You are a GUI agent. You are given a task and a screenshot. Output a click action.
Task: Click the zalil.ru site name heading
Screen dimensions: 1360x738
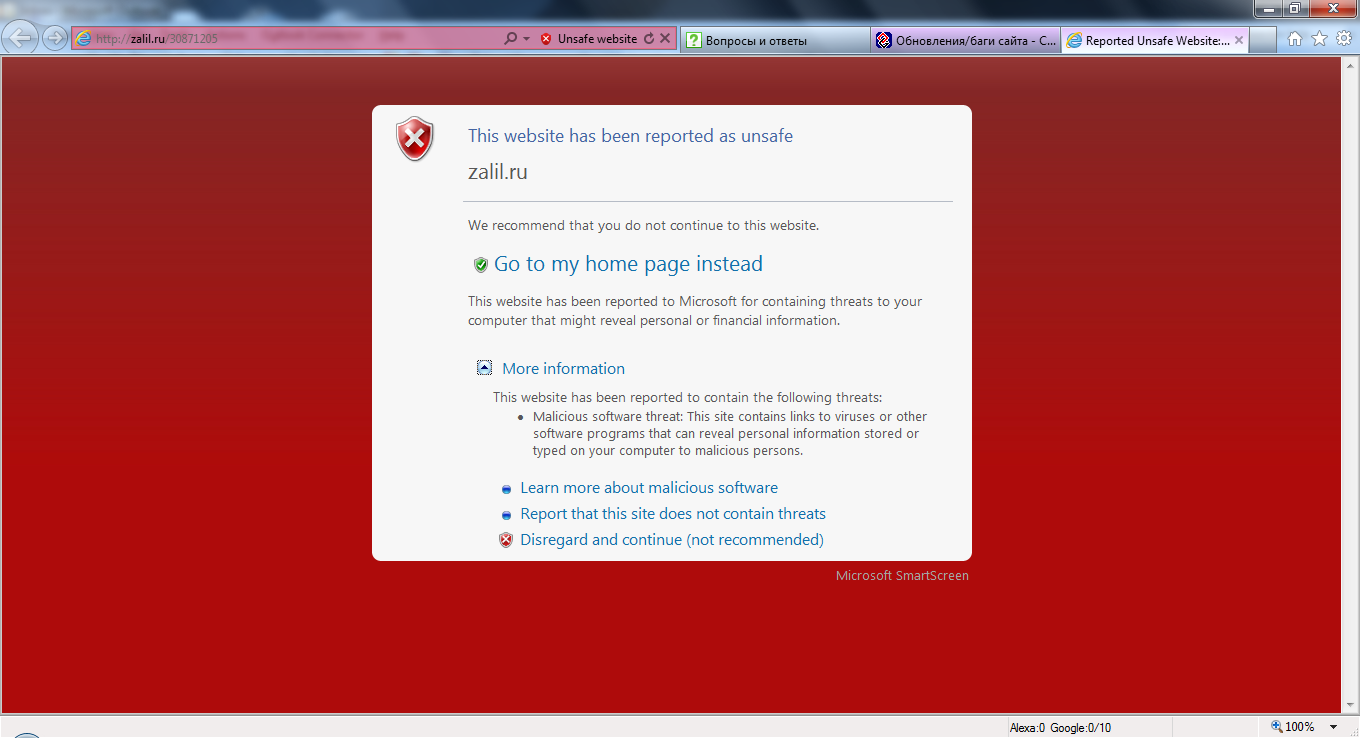pos(498,172)
